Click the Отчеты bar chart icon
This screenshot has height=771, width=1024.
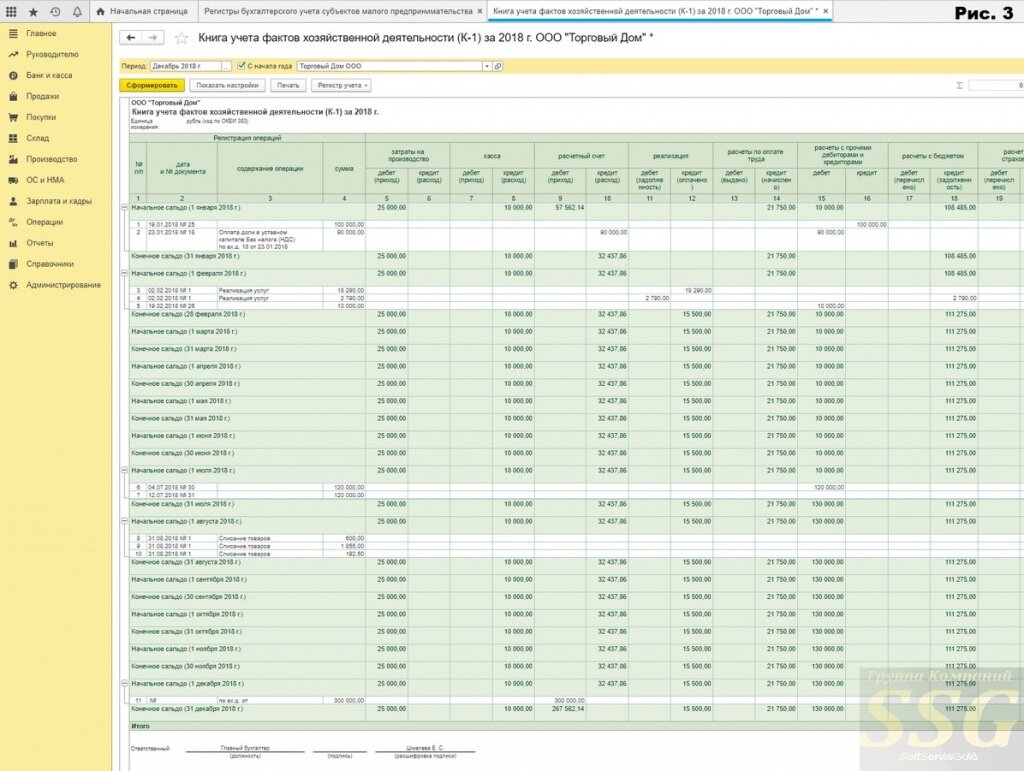(13, 243)
